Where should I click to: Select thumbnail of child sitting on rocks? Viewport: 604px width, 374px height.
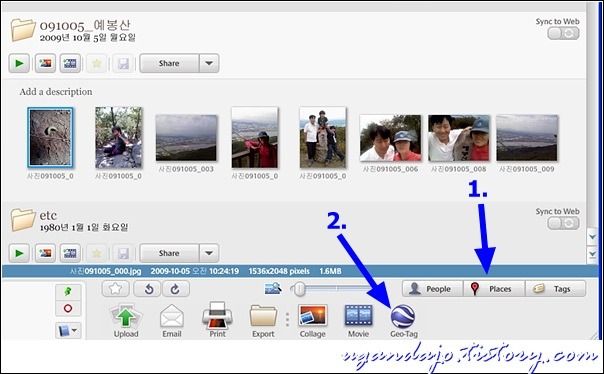[119, 138]
